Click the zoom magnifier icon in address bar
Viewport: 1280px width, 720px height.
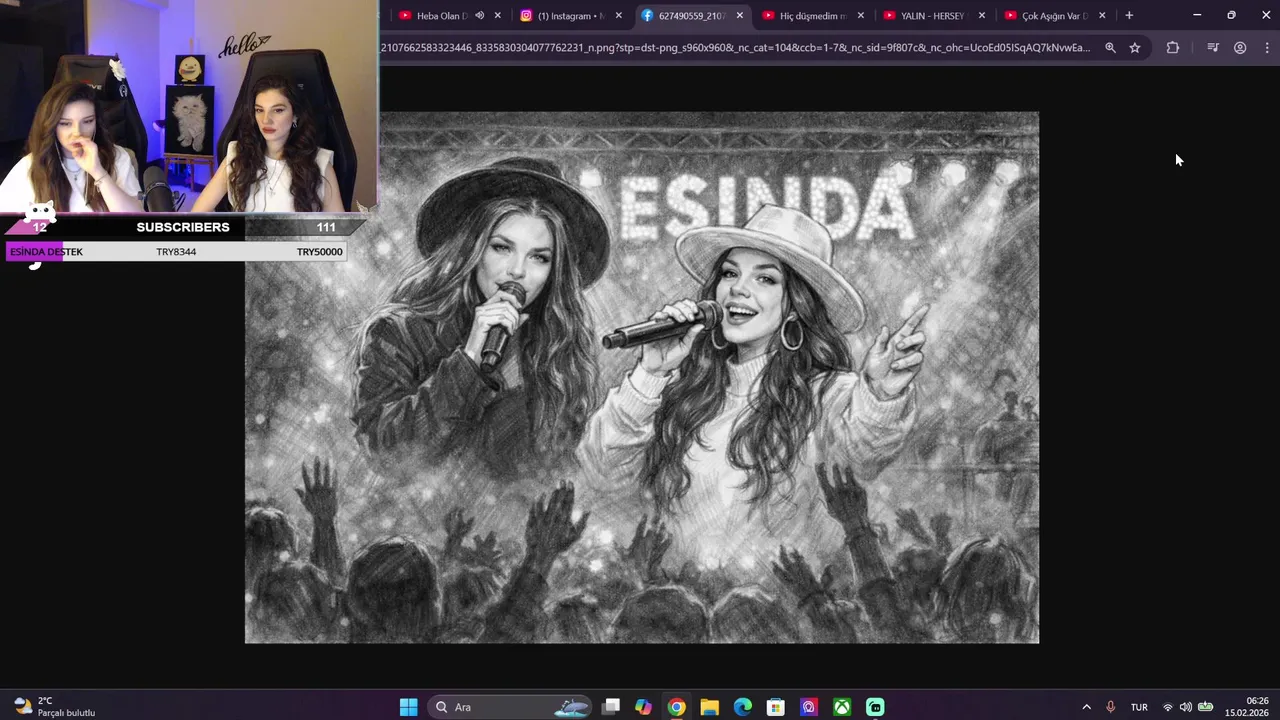(1110, 48)
